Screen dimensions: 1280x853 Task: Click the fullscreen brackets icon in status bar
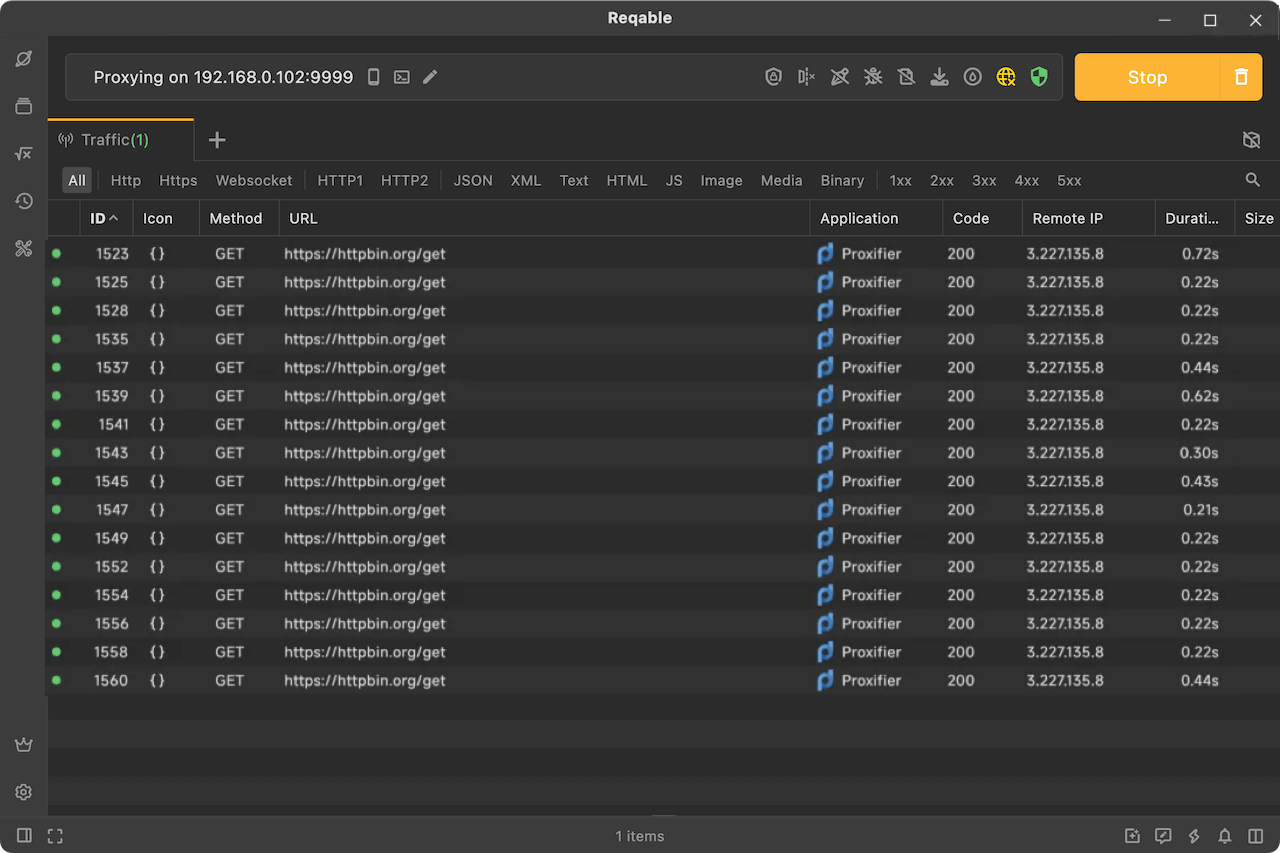point(55,835)
